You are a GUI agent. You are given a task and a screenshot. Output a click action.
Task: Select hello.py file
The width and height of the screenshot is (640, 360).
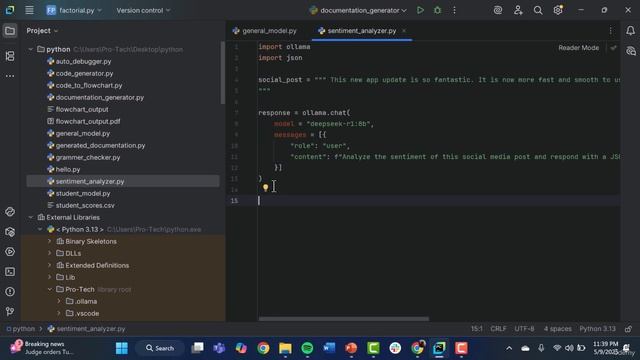click(x=68, y=169)
